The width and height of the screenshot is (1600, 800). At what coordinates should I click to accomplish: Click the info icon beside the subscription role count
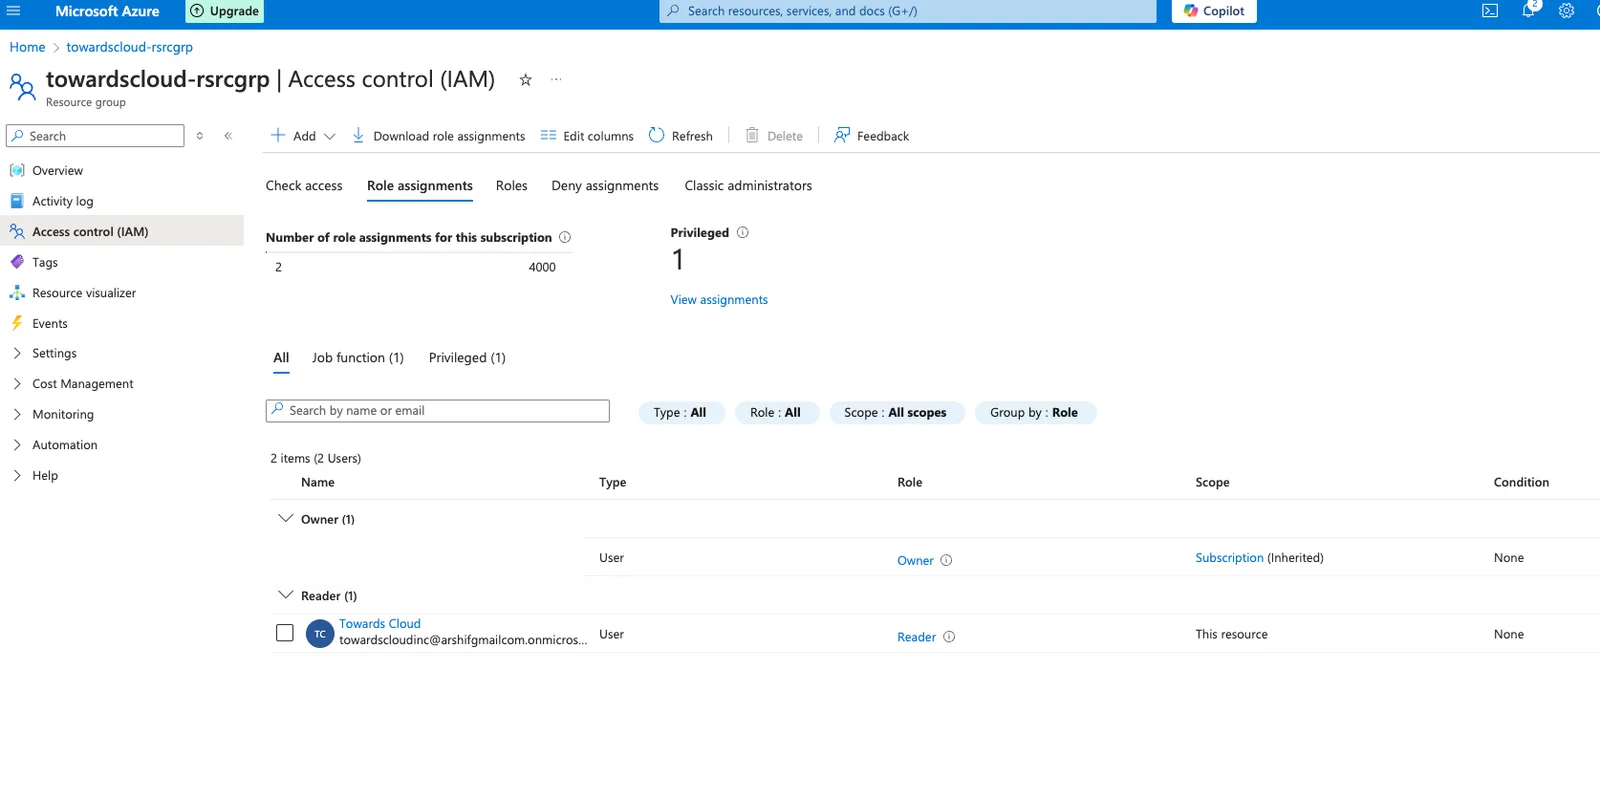click(x=565, y=237)
